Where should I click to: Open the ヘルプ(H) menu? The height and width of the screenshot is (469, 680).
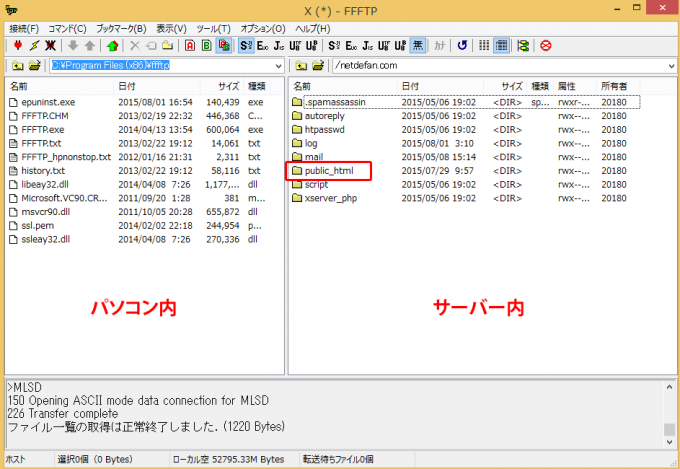point(313,29)
